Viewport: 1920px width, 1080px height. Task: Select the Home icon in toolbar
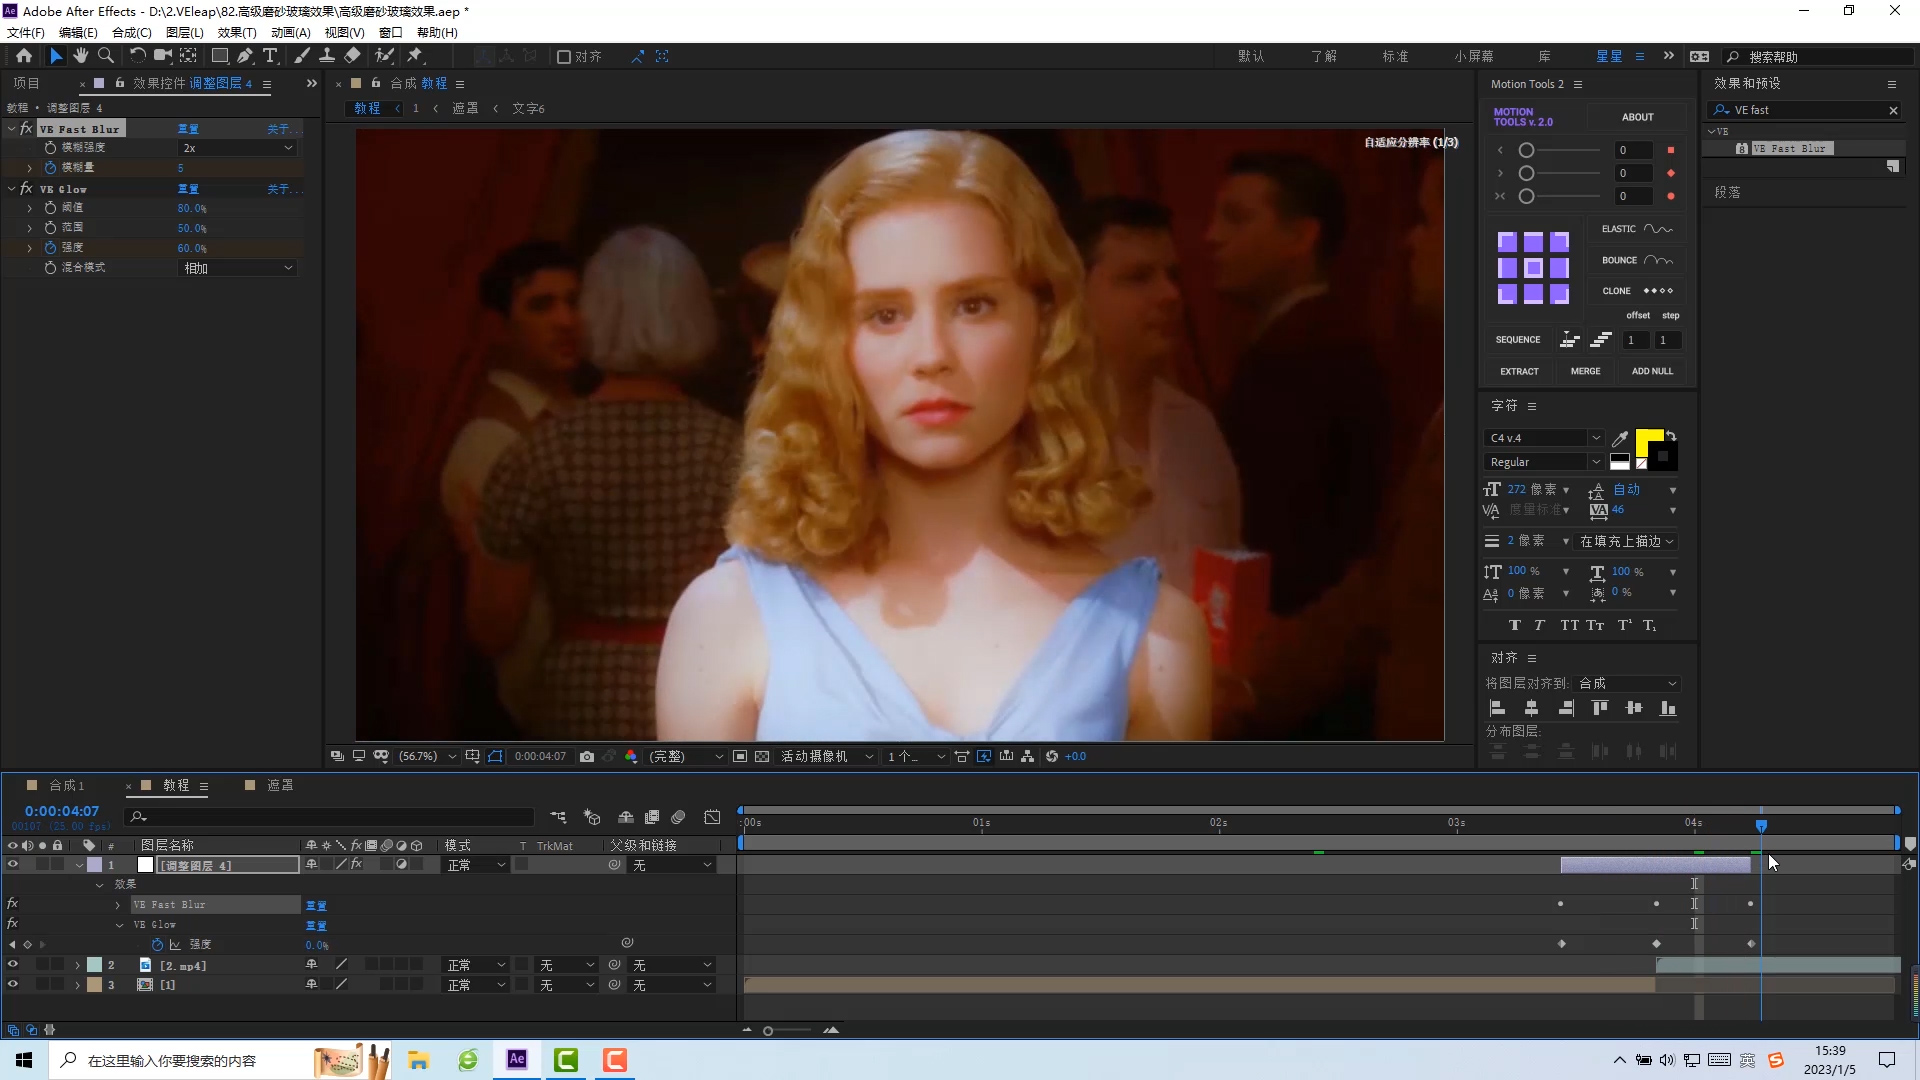24,56
